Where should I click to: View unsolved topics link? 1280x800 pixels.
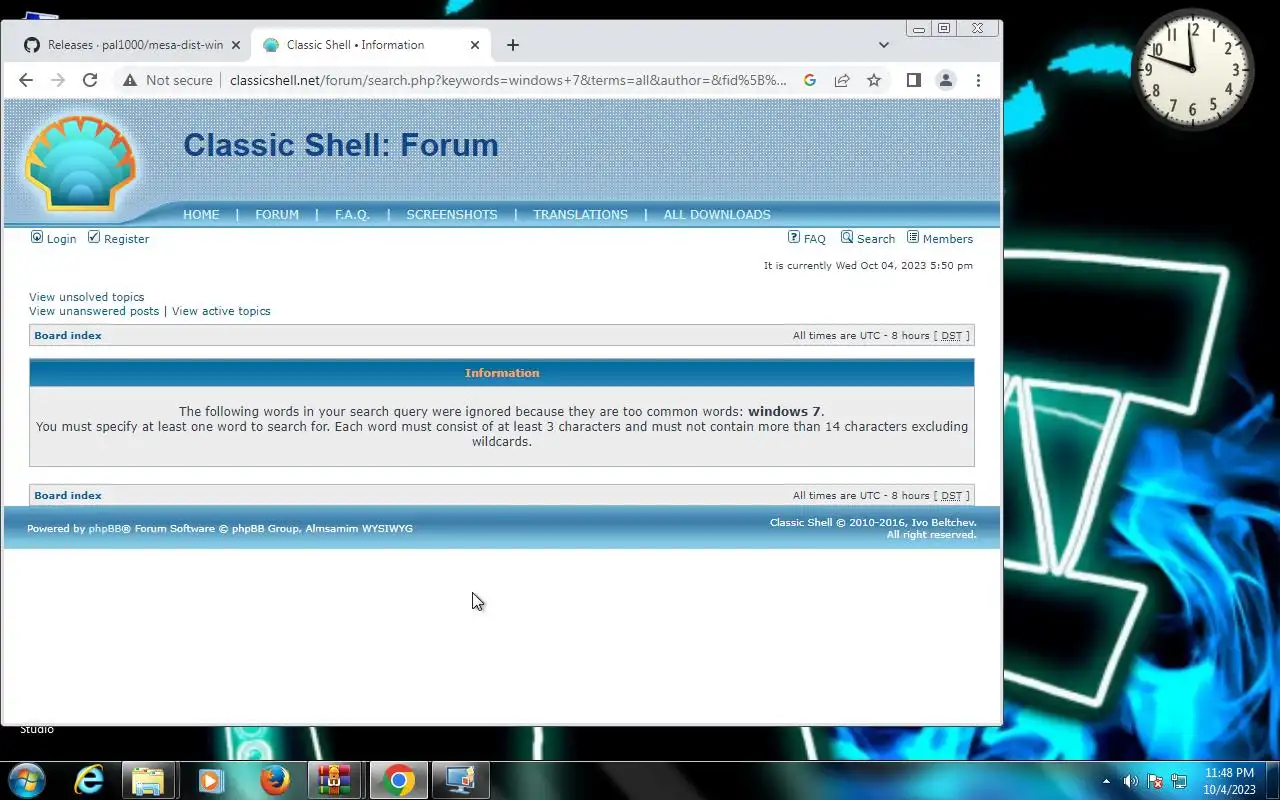tap(87, 297)
